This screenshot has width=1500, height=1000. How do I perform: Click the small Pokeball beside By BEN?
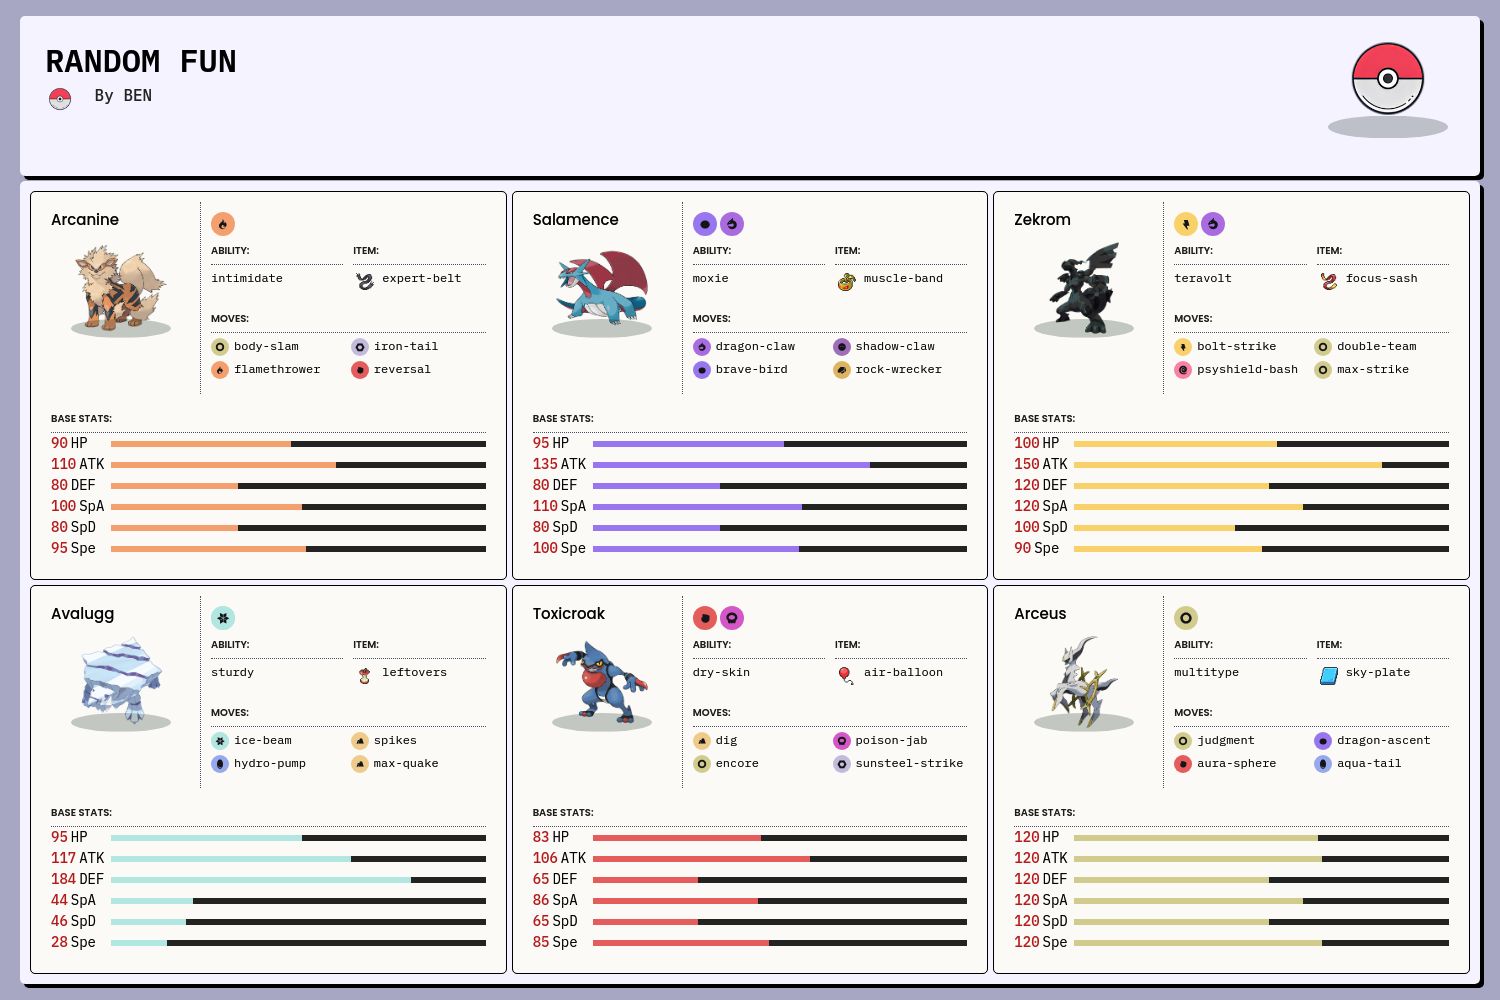60,98
